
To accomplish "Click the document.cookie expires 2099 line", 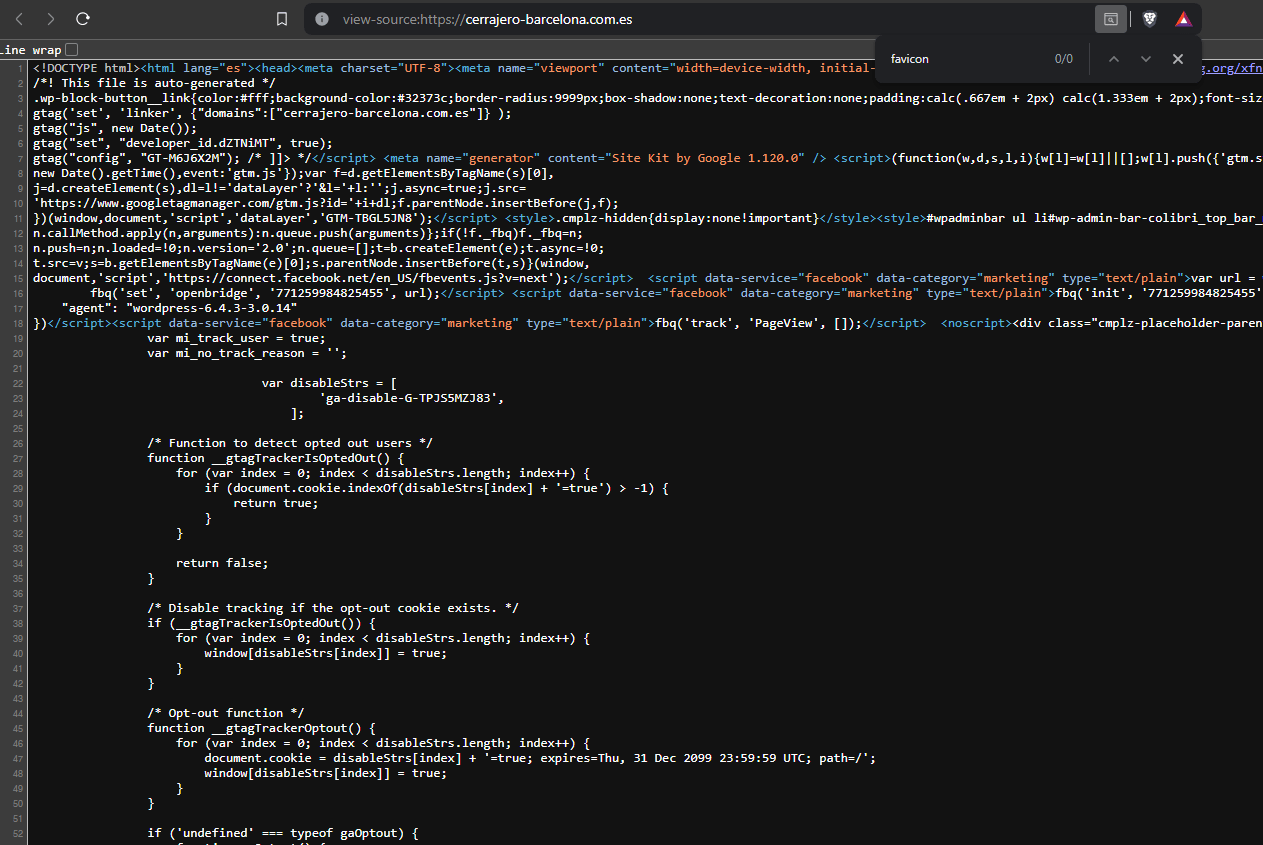I will pyautogui.click(x=540, y=758).
